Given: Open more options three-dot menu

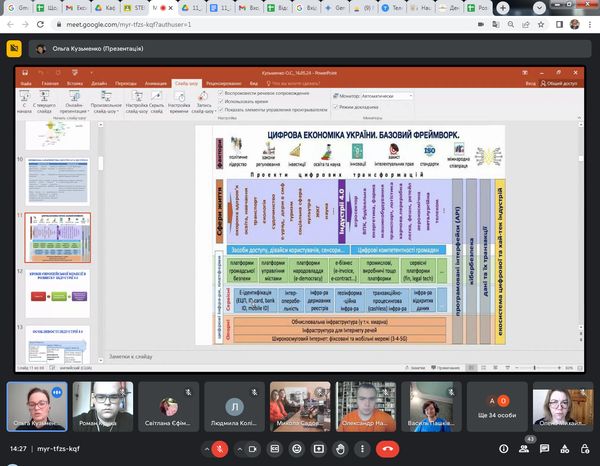Looking at the screenshot, I should pyautogui.click(x=361, y=450).
